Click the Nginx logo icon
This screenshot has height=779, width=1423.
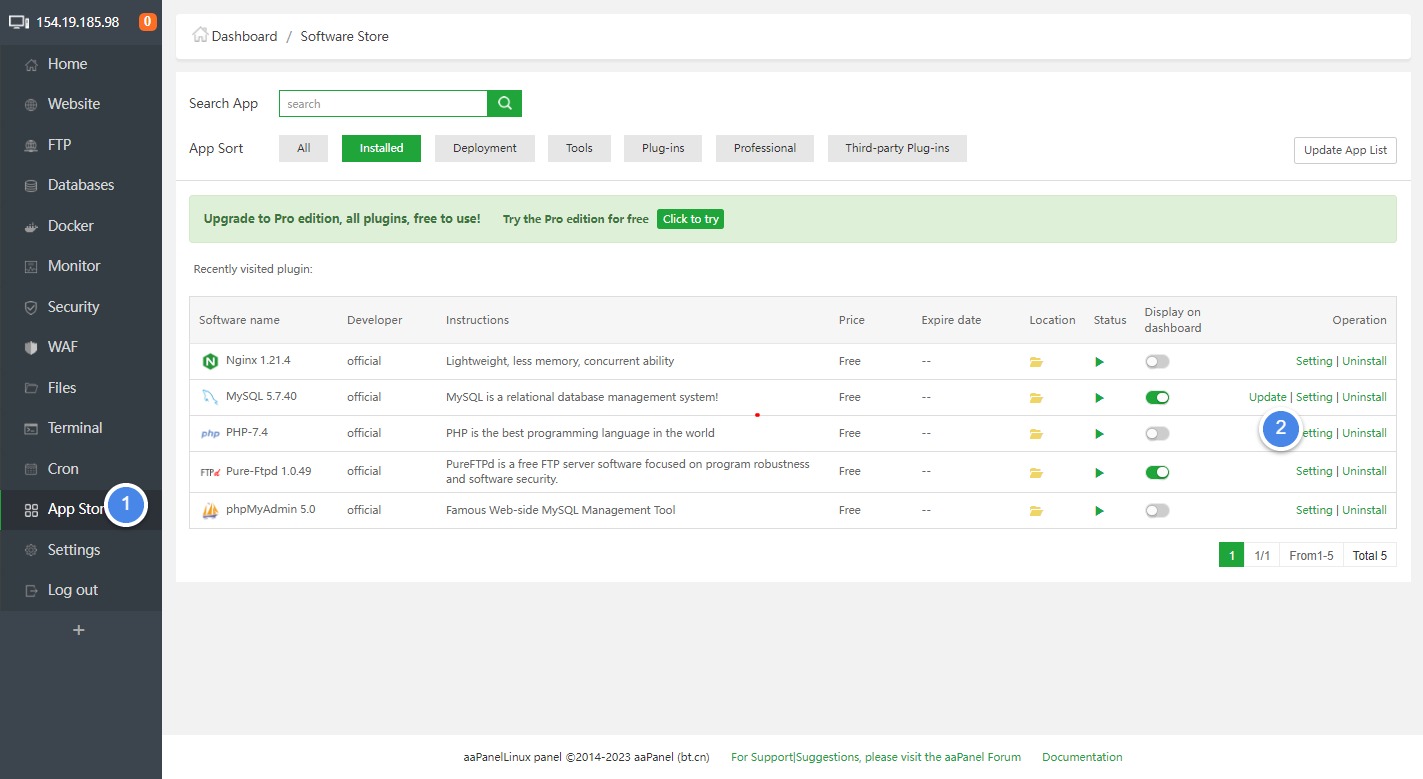(x=210, y=361)
